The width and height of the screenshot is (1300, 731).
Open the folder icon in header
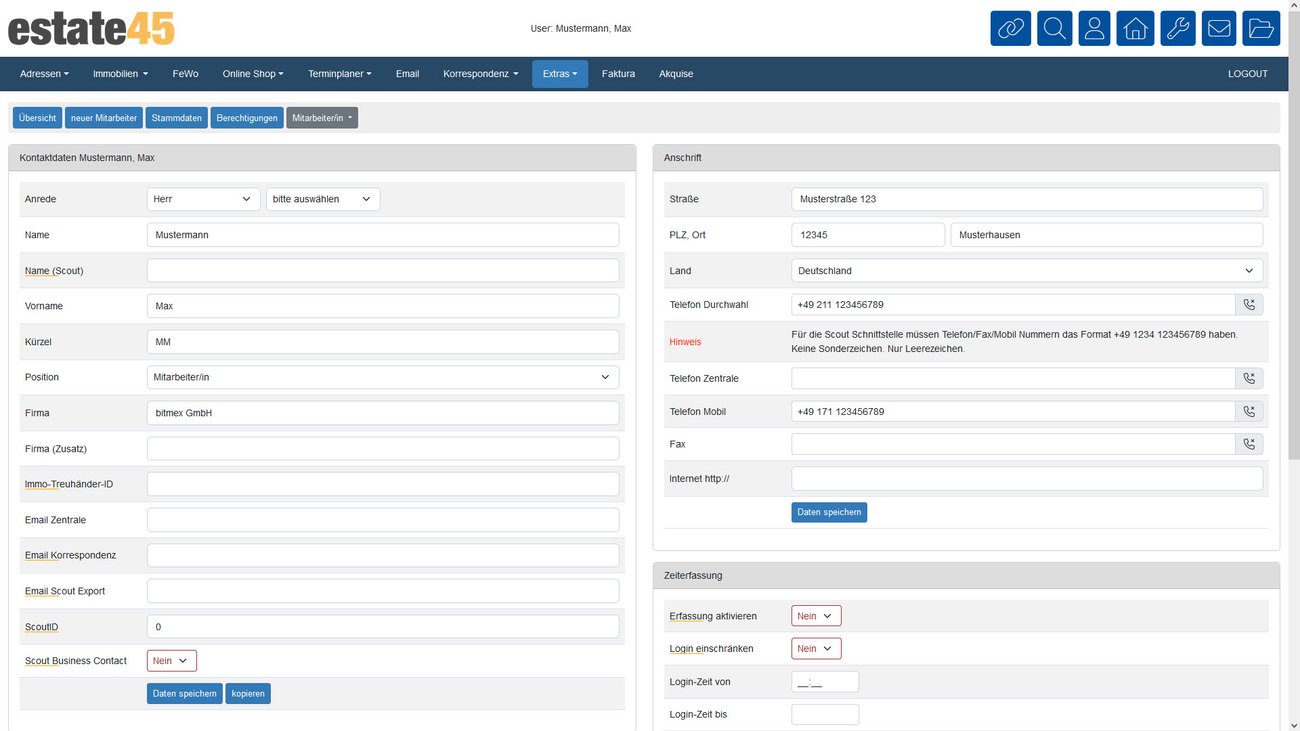1261,28
